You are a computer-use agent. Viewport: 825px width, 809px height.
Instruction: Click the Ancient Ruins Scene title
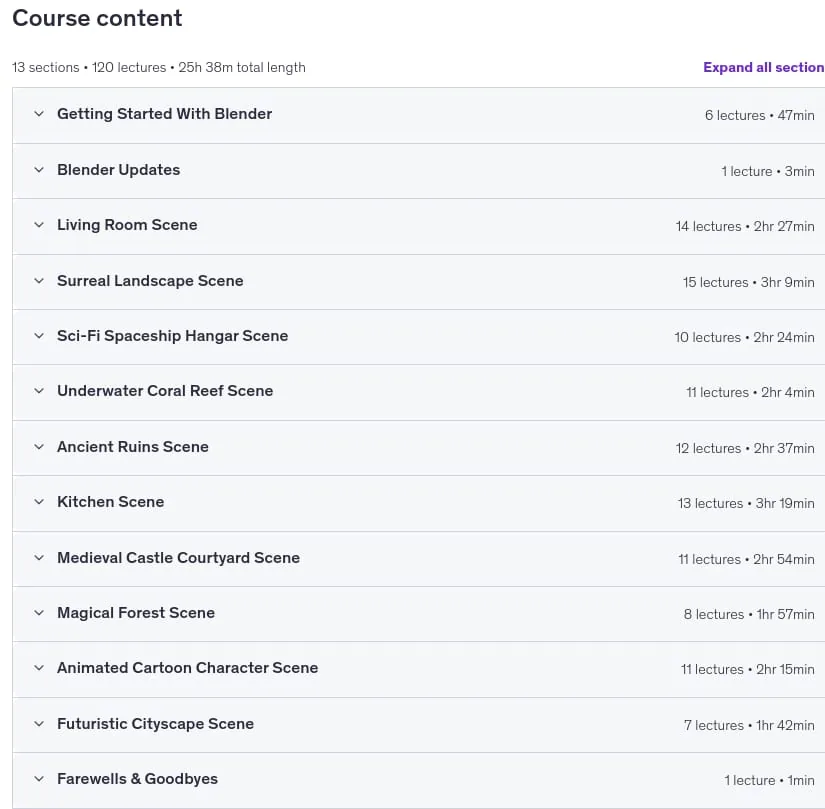click(x=133, y=447)
